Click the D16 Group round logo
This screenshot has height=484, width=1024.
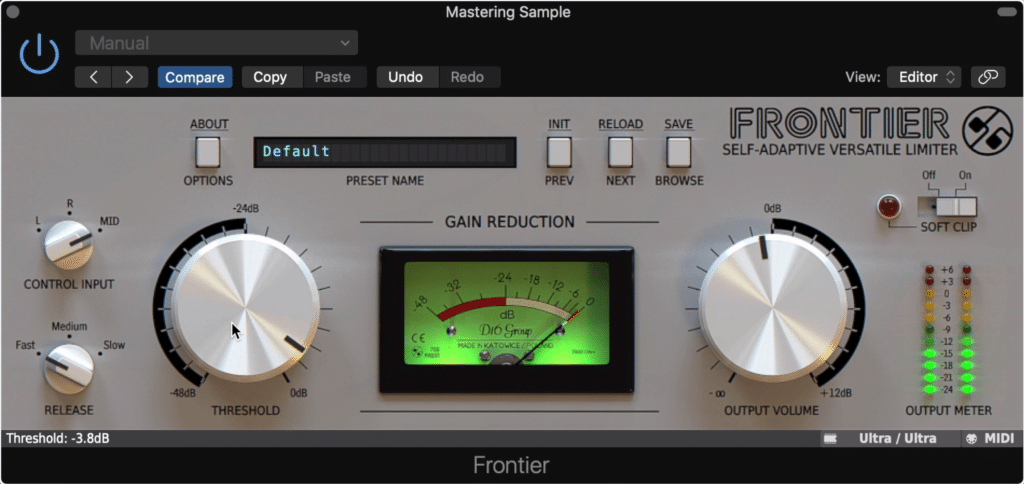click(987, 131)
